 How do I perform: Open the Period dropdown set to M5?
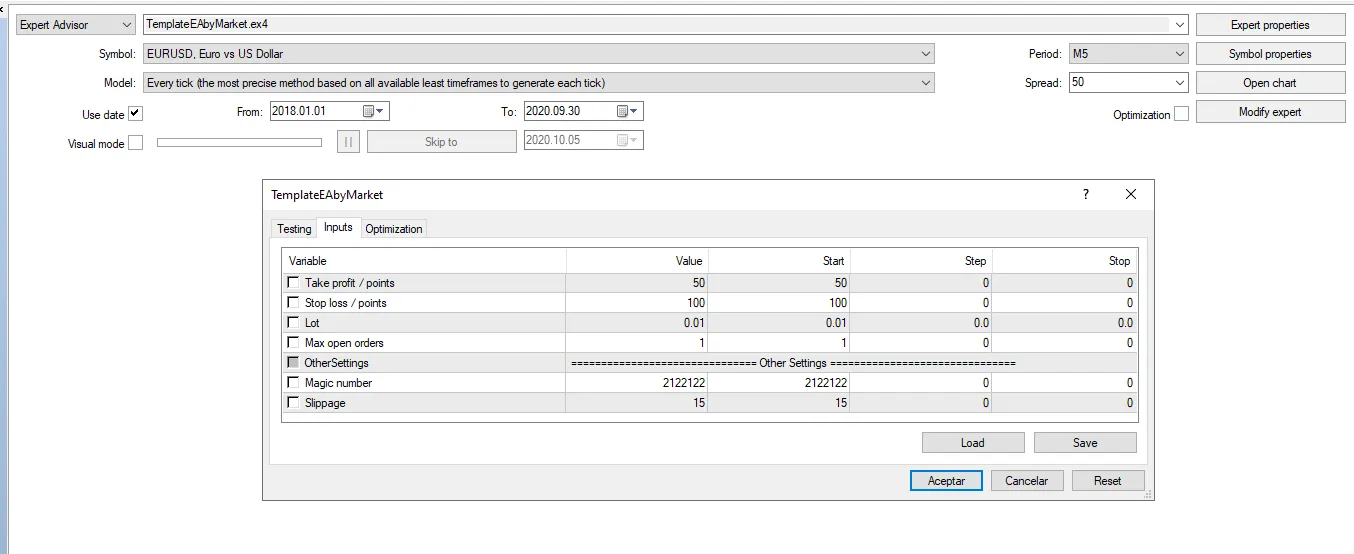(x=1180, y=54)
